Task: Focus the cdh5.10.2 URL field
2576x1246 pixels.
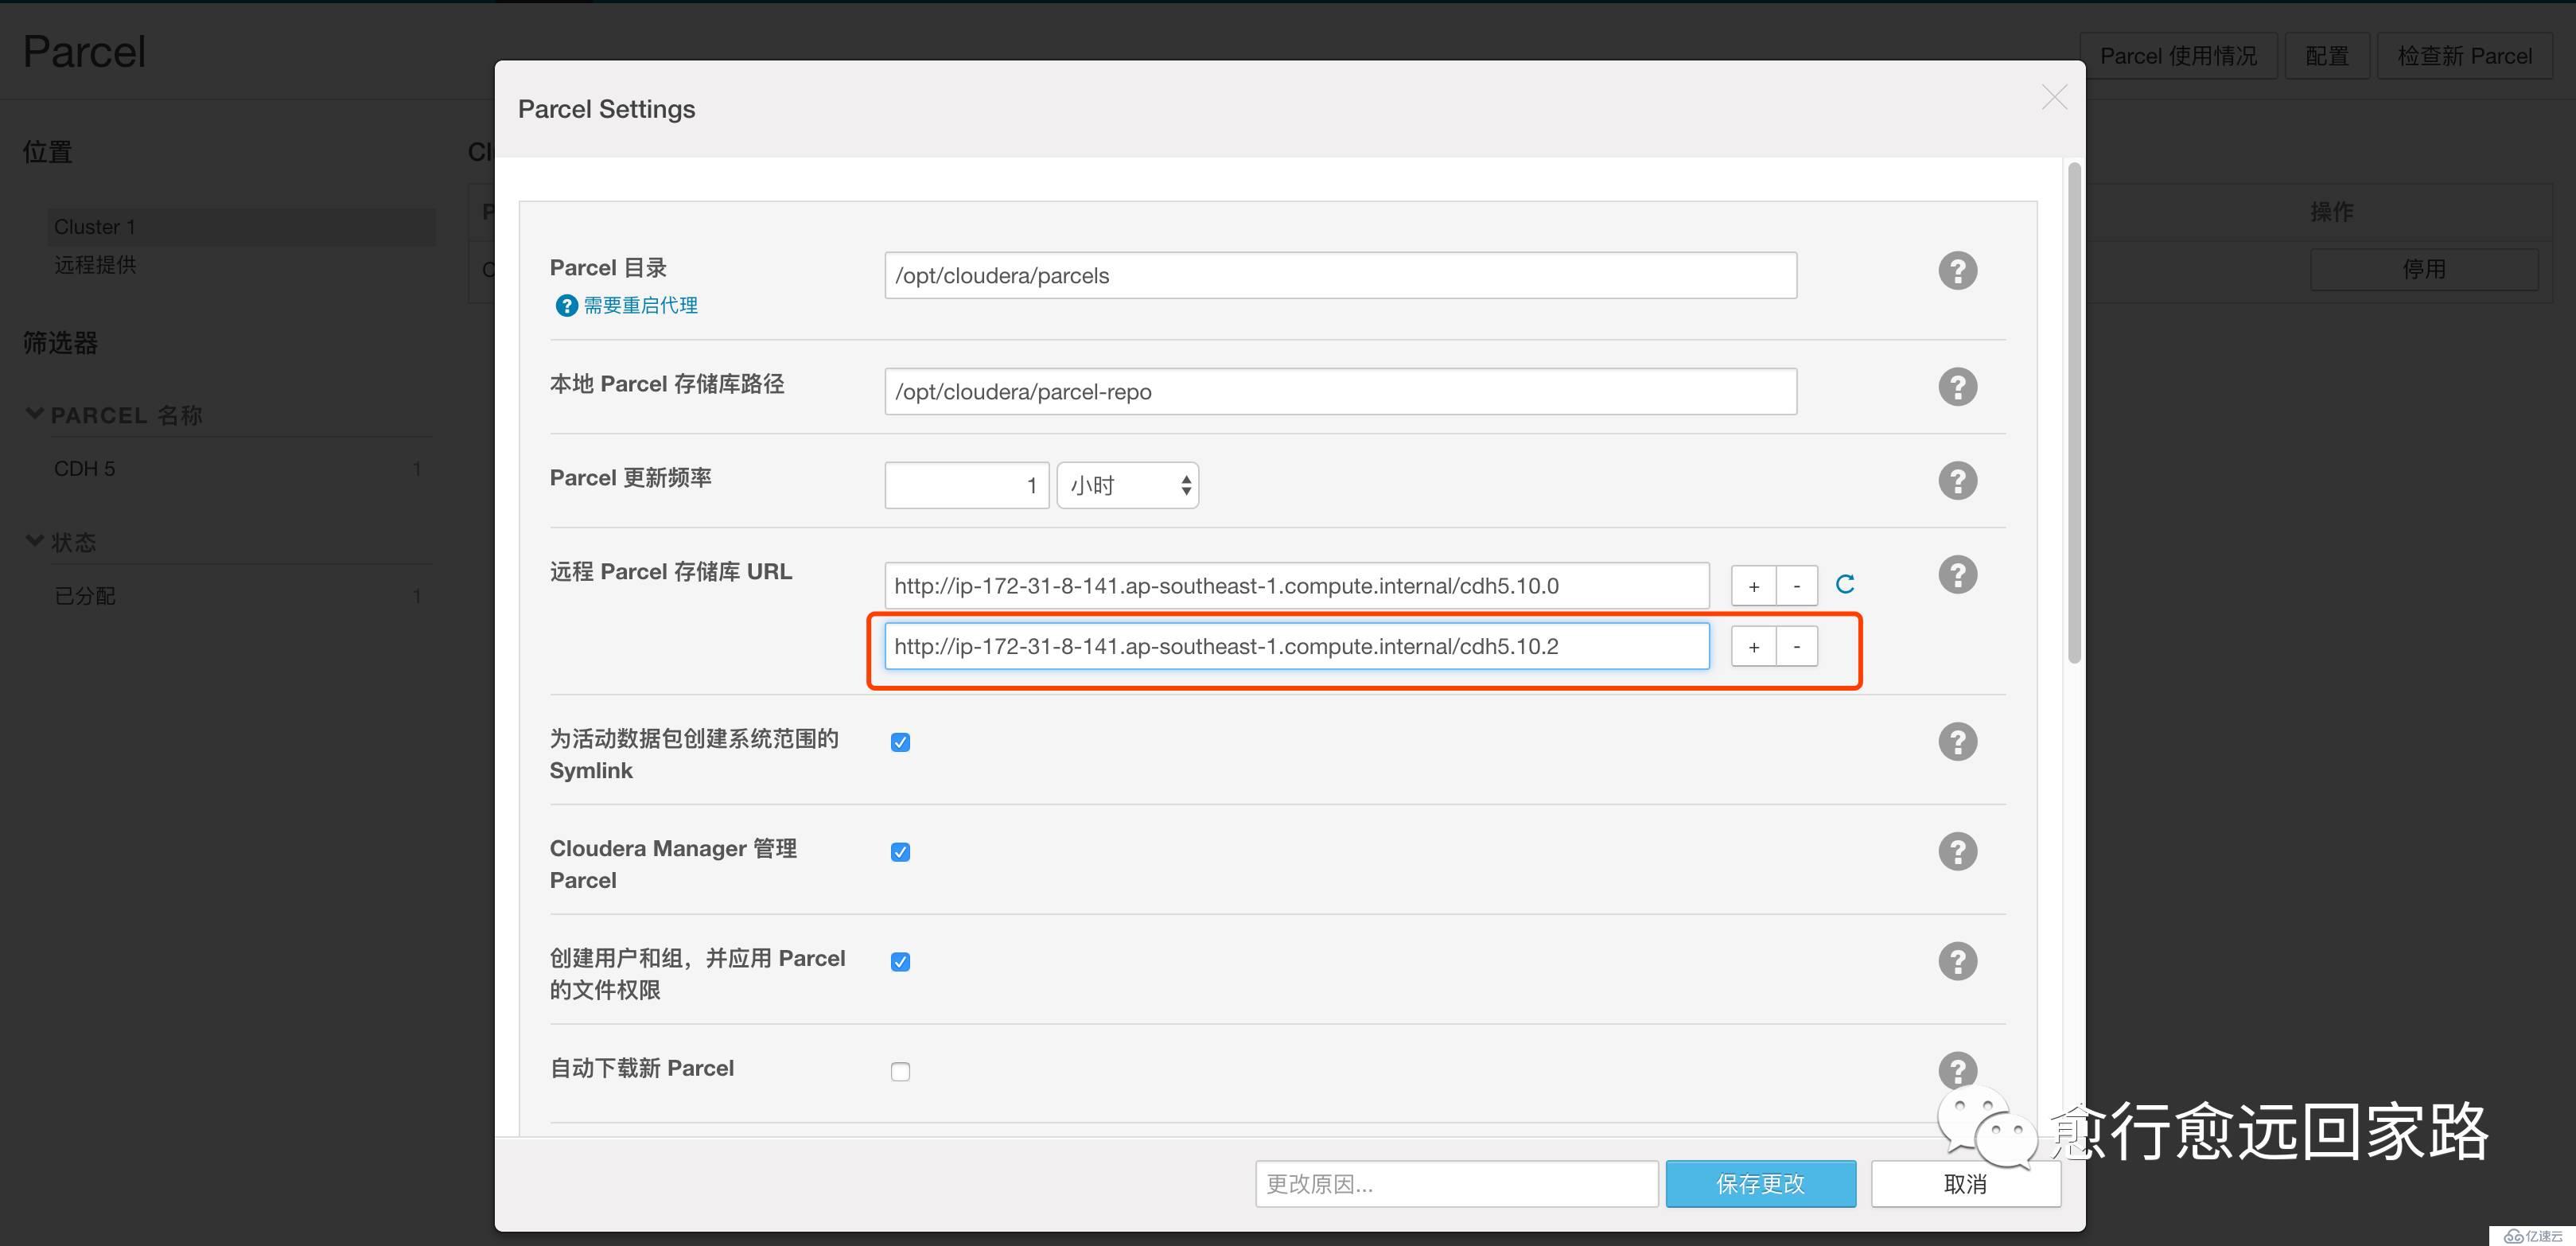Action: [1296, 646]
